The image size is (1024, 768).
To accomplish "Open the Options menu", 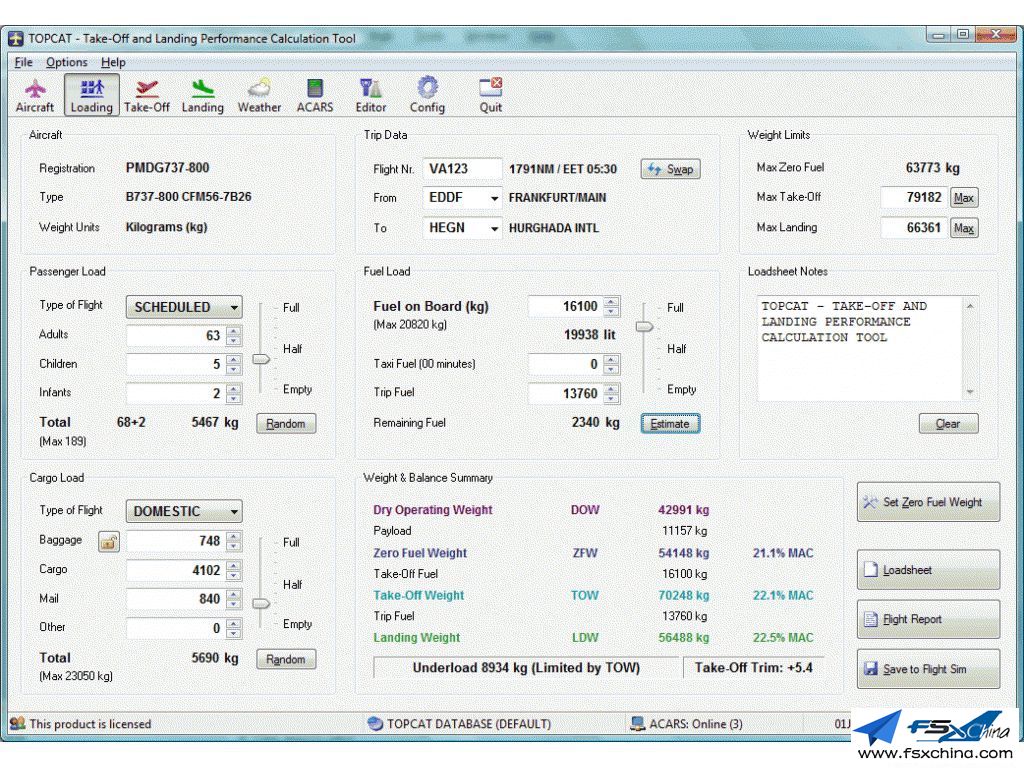I will [67, 62].
